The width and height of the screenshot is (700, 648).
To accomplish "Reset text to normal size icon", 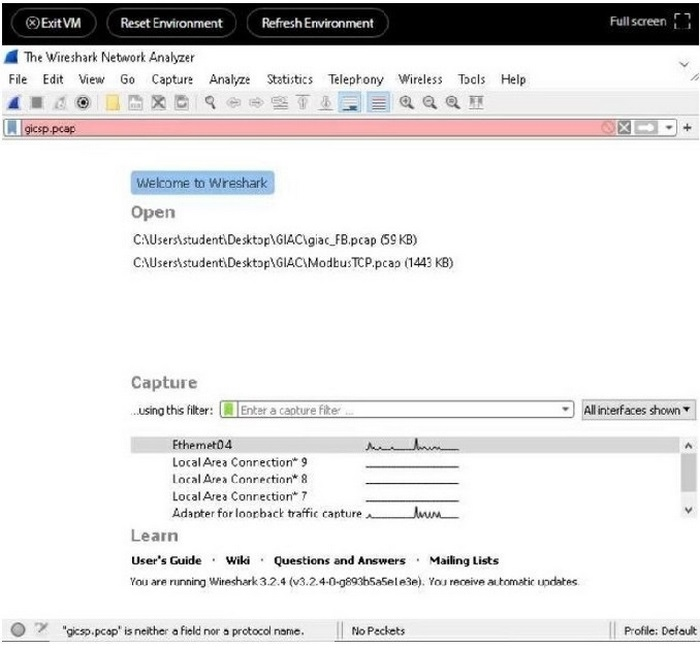I will point(453,103).
